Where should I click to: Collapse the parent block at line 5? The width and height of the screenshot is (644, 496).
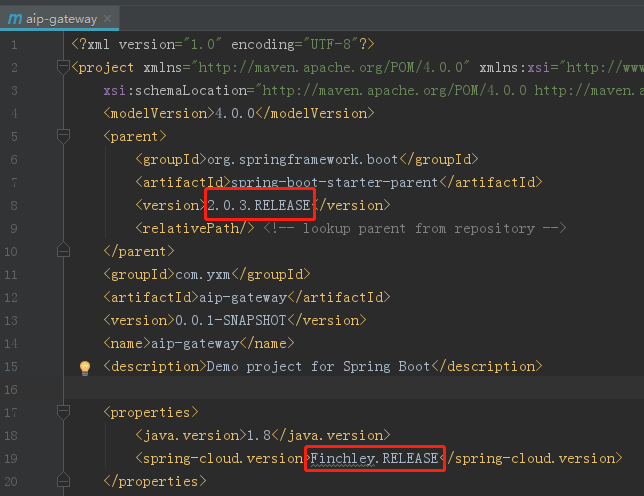[63, 136]
